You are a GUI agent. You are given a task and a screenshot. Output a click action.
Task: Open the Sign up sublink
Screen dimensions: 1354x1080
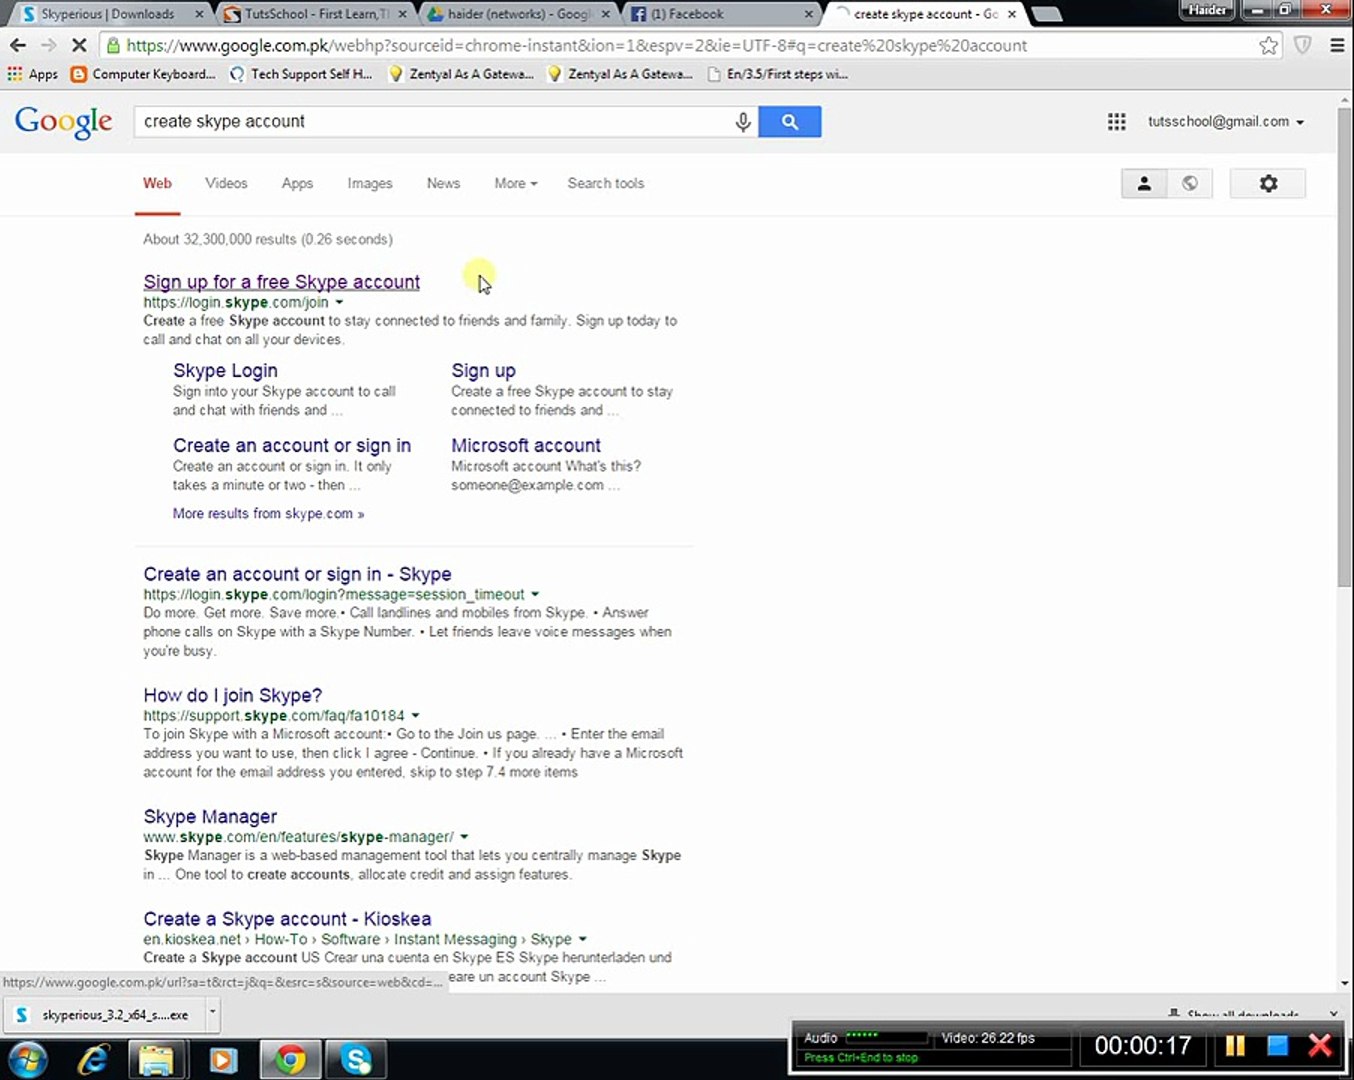[x=483, y=370]
